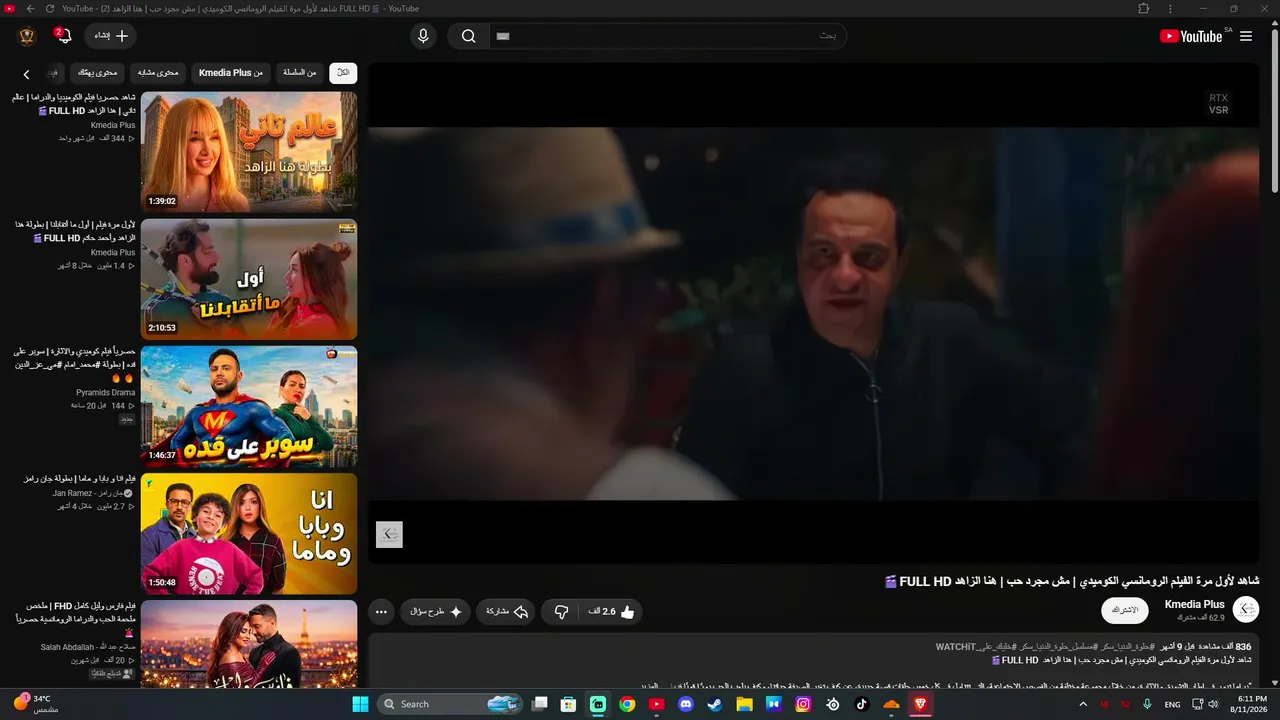Screen dimensions: 1280x720
Task: Open the more actions three-dot menu
Action: pyautogui.click(x=381, y=611)
